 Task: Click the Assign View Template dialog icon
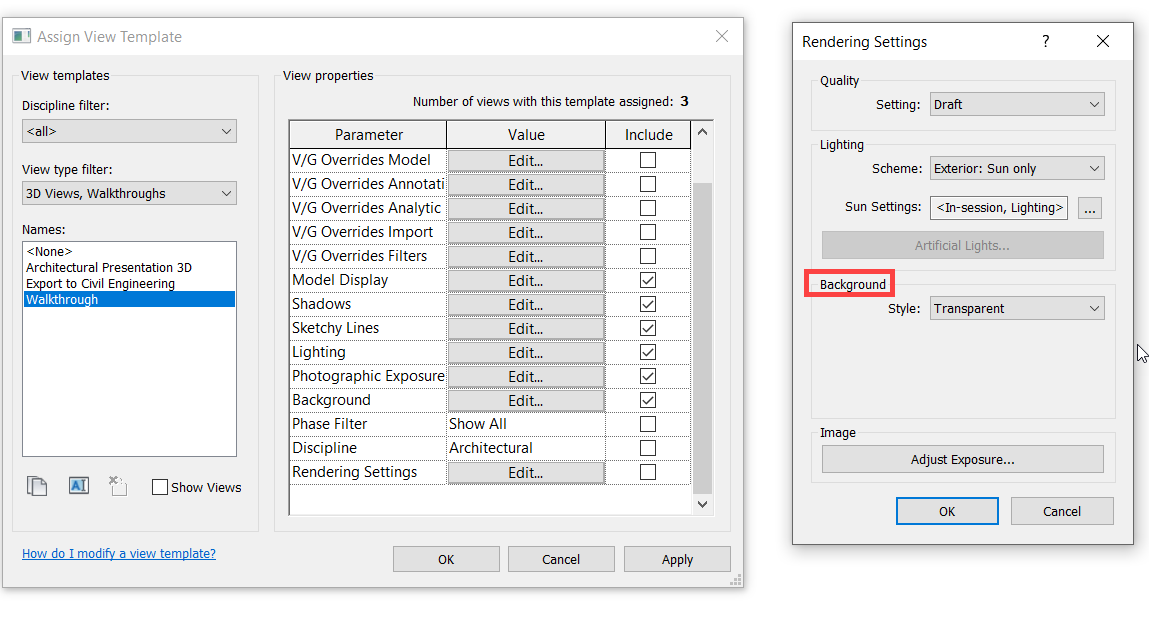click(21, 35)
